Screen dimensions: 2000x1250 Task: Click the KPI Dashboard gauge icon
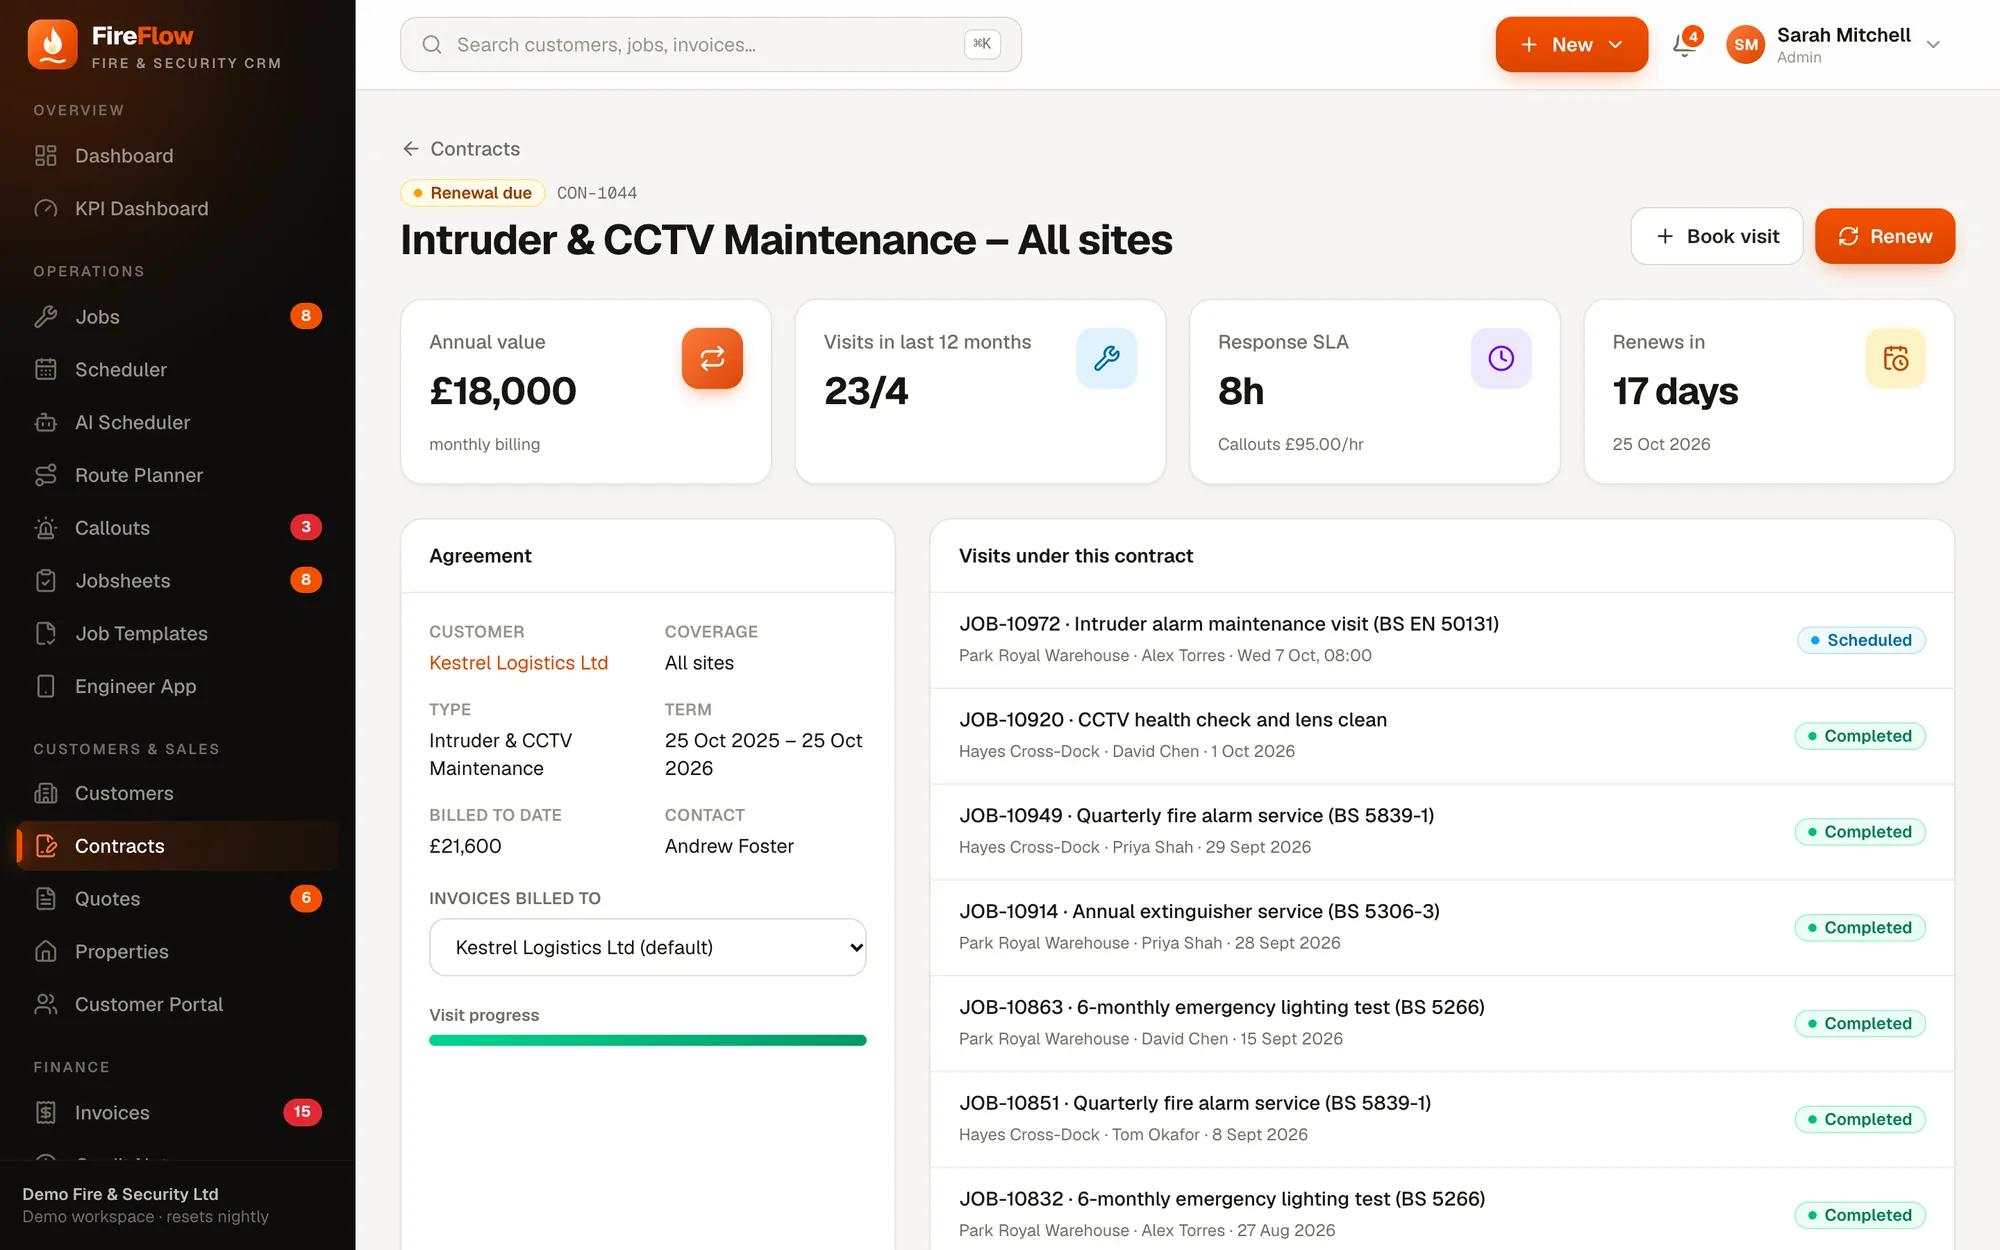click(x=46, y=209)
